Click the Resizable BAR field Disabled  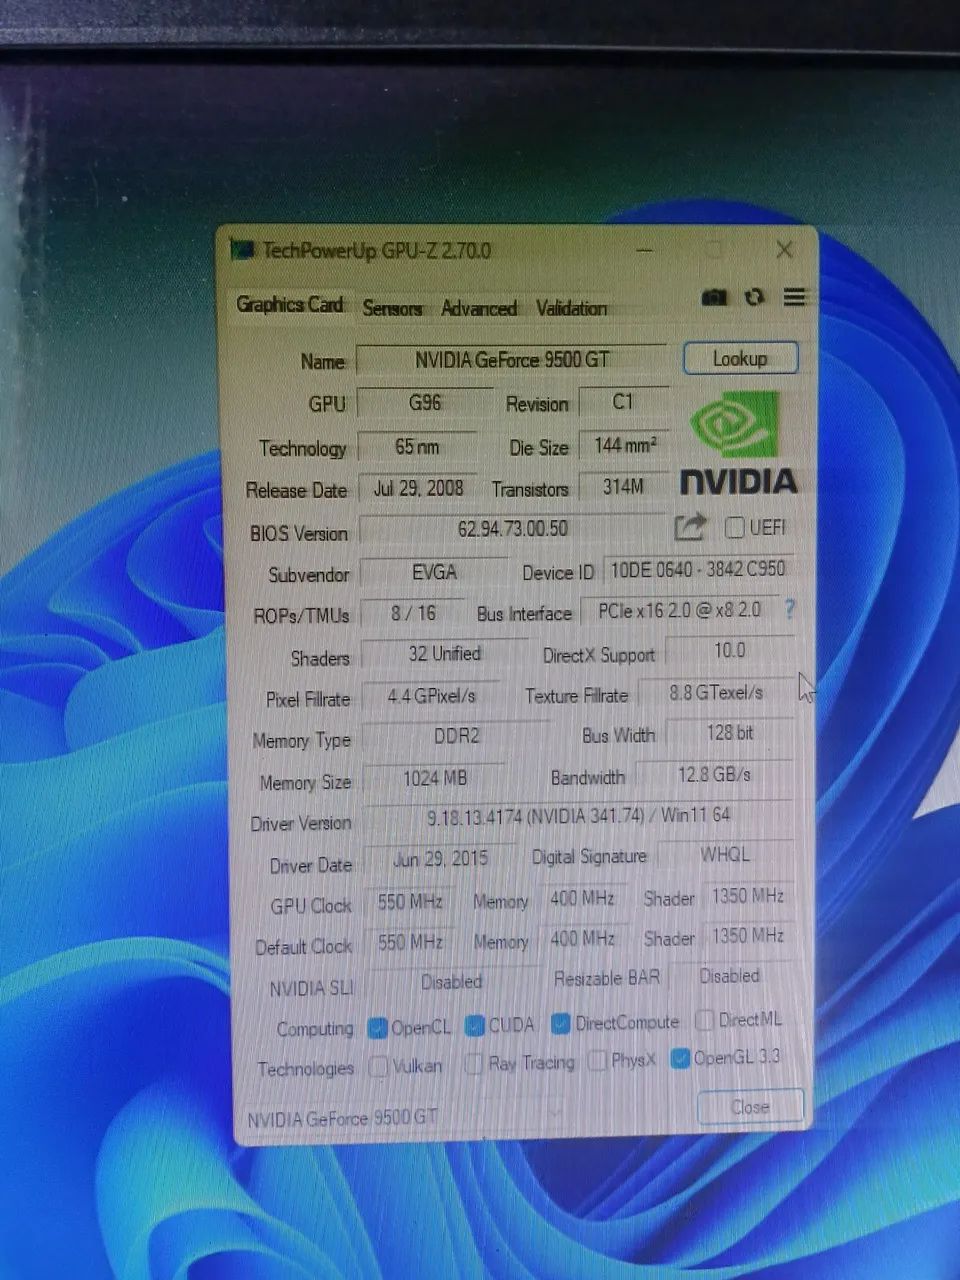(x=730, y=976)
